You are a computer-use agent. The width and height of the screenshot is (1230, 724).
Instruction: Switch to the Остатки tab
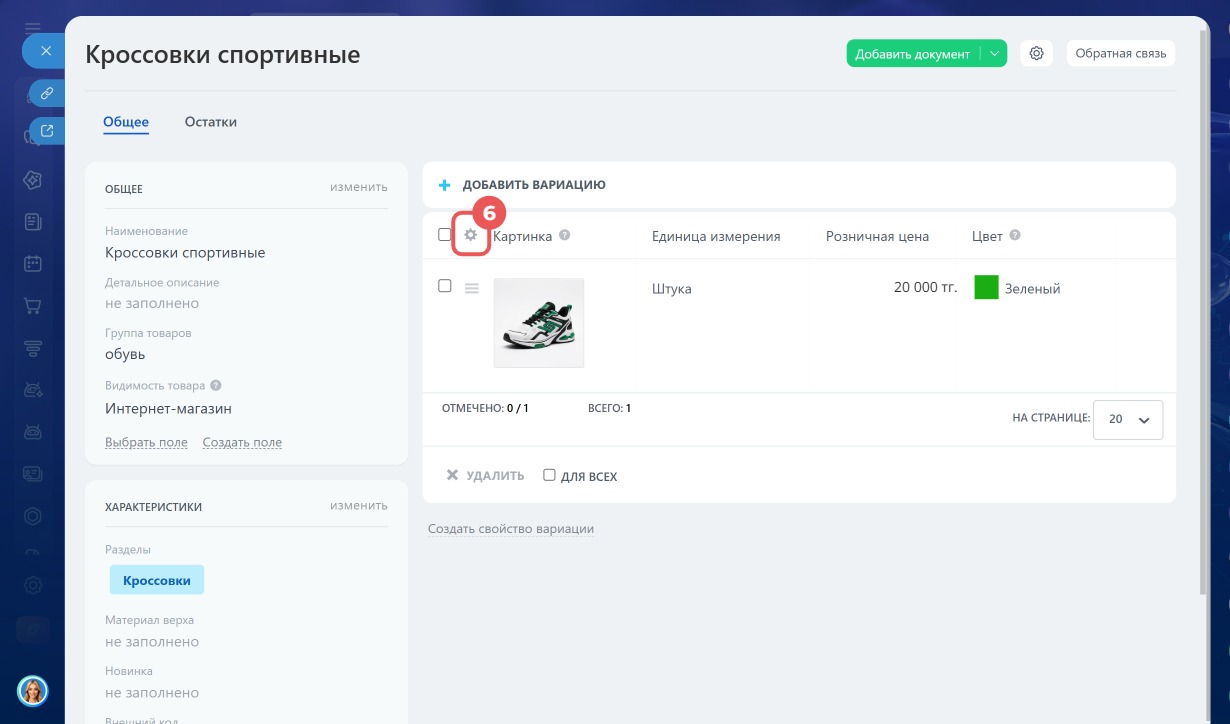click(211, 122)
